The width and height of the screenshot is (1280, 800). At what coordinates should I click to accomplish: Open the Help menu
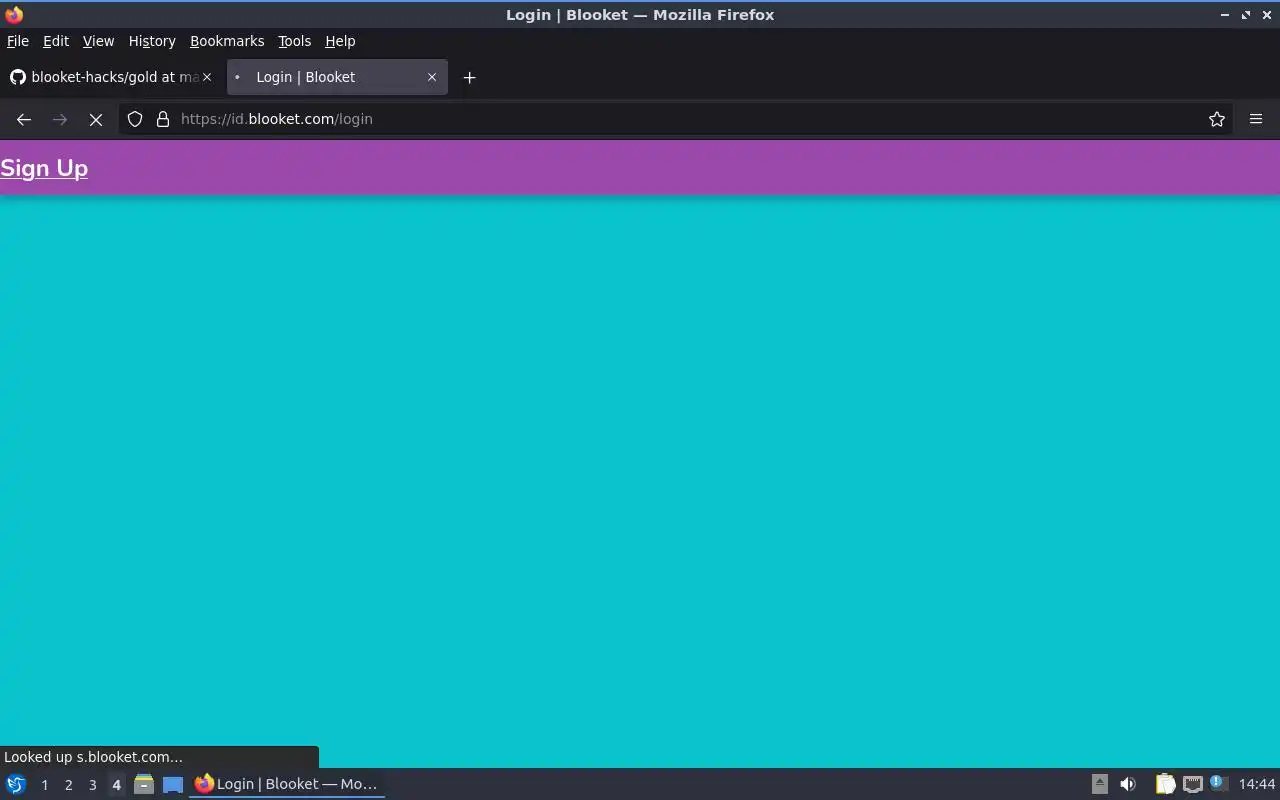pyautogui.click(x=340, y=41)
